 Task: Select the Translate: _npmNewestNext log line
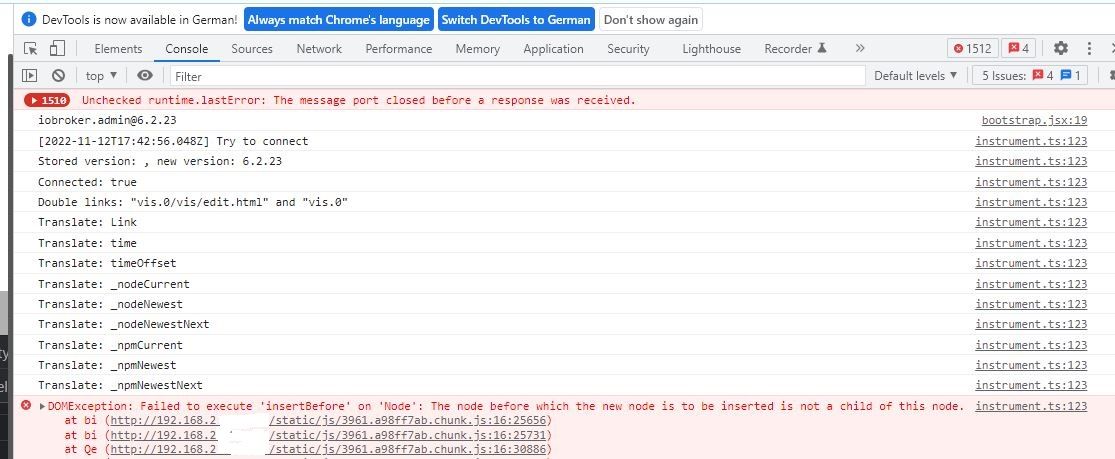point(120,385)
